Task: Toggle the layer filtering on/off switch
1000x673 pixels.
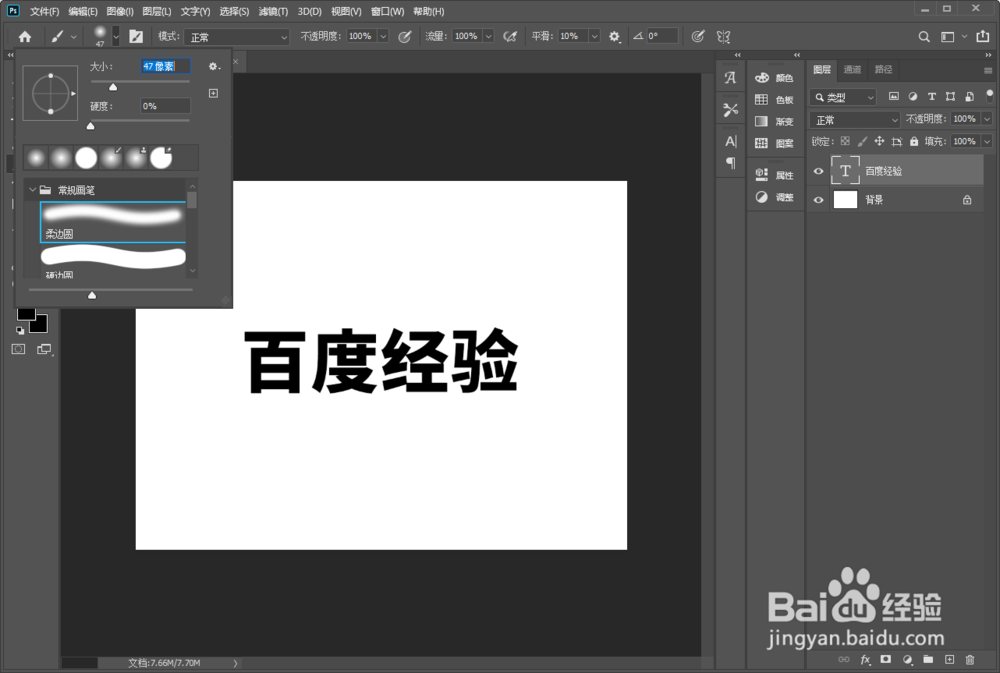Action: point(990,96)
